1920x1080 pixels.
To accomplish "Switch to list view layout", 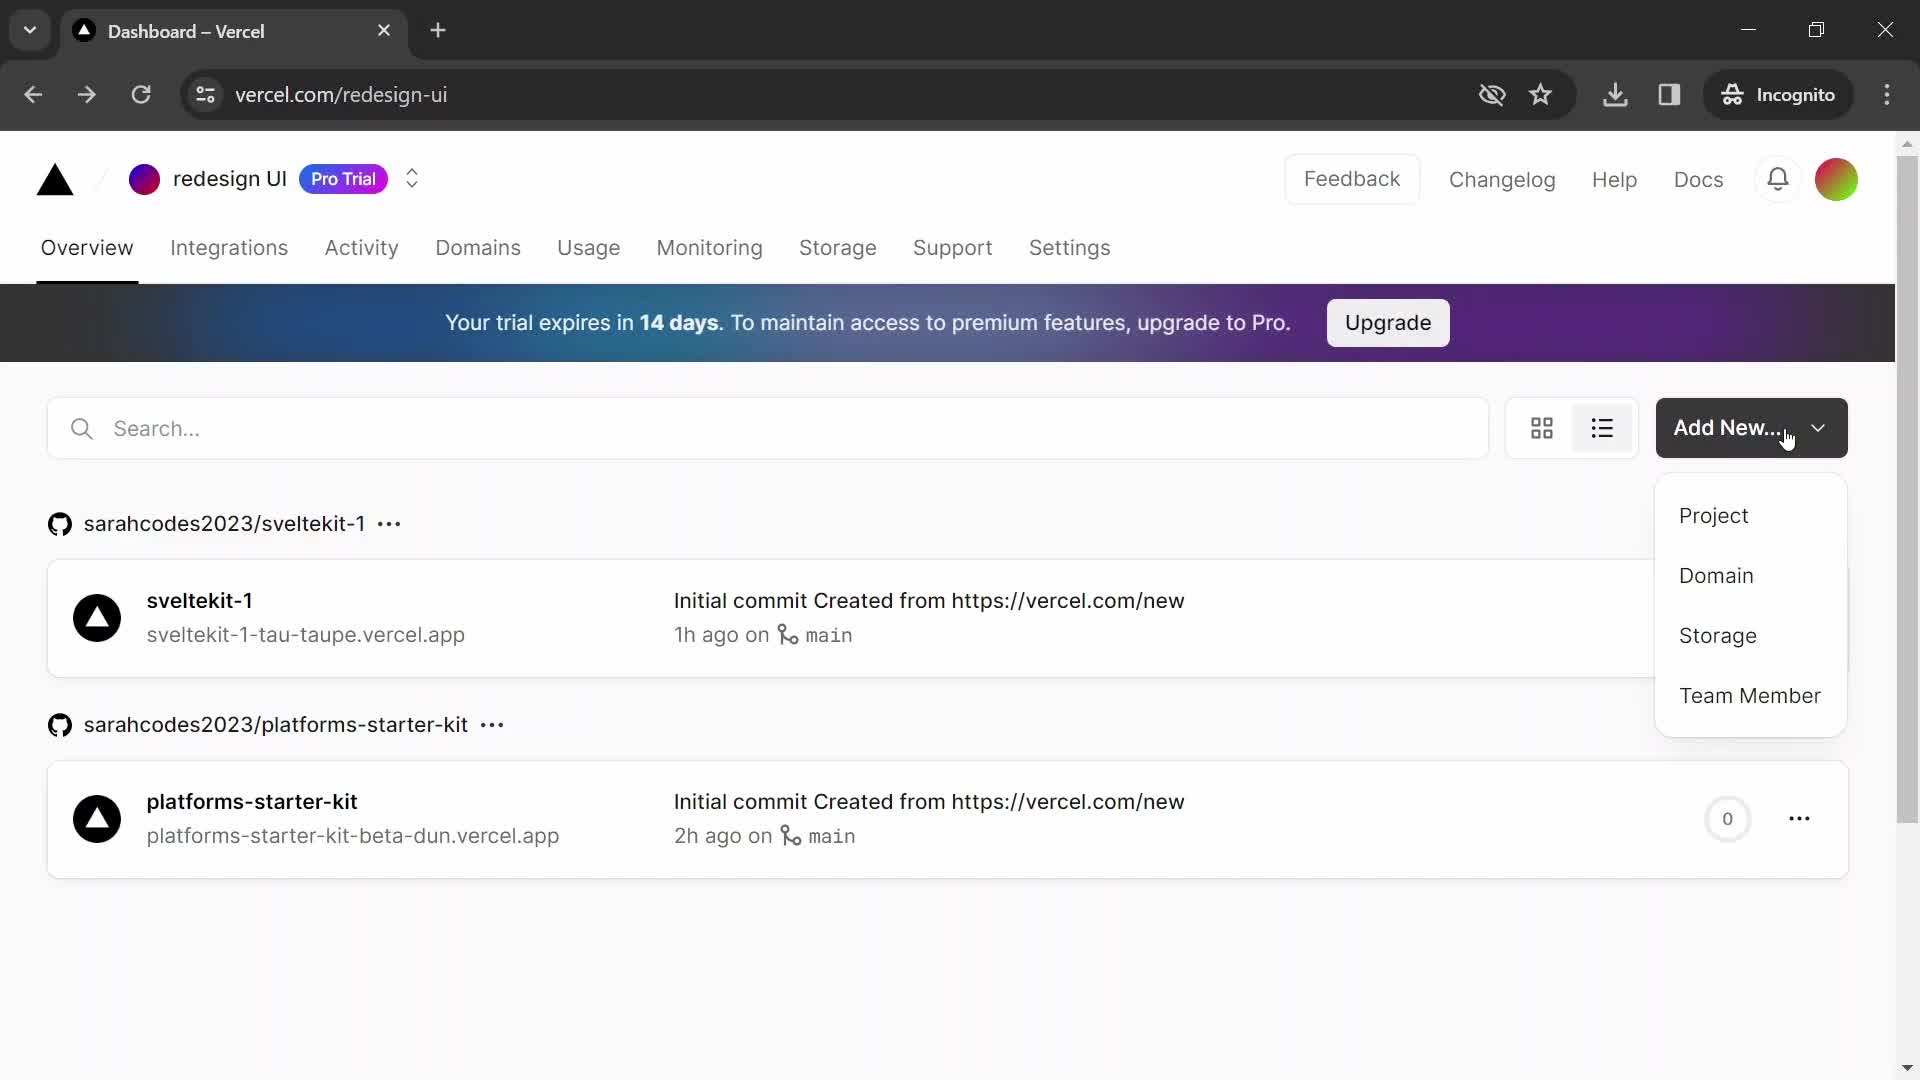I will 1602,427.
